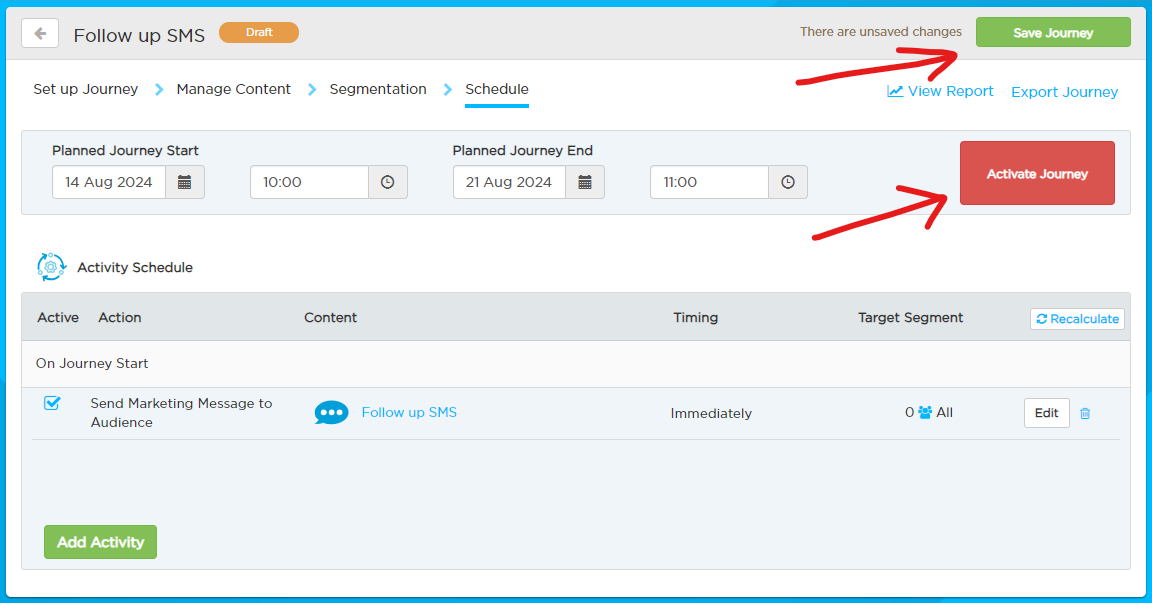The image size is (1152, 603).
Task: Save the journey with Save Journey button
Action: 1053,32
